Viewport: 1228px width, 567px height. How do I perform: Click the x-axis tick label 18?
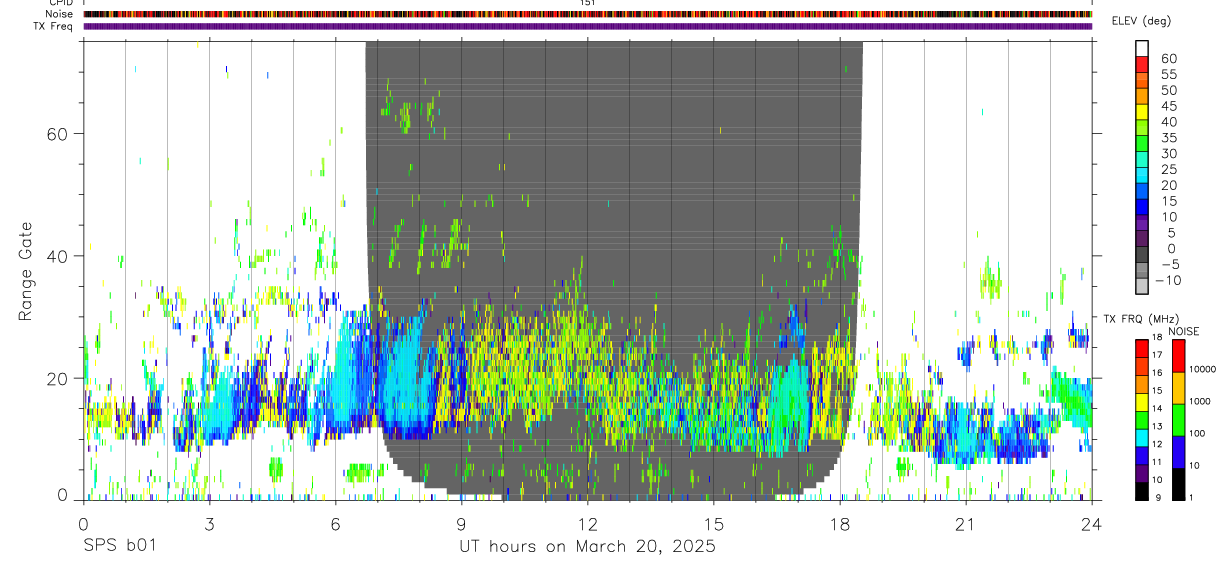[839, 524]
